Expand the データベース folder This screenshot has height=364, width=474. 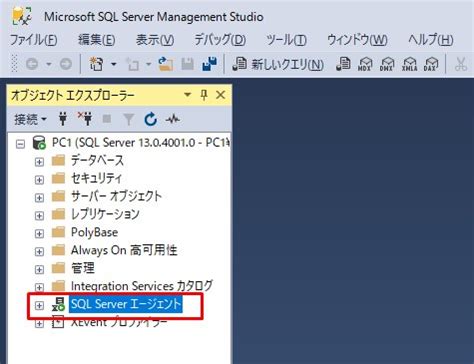(x=39, y=162)
